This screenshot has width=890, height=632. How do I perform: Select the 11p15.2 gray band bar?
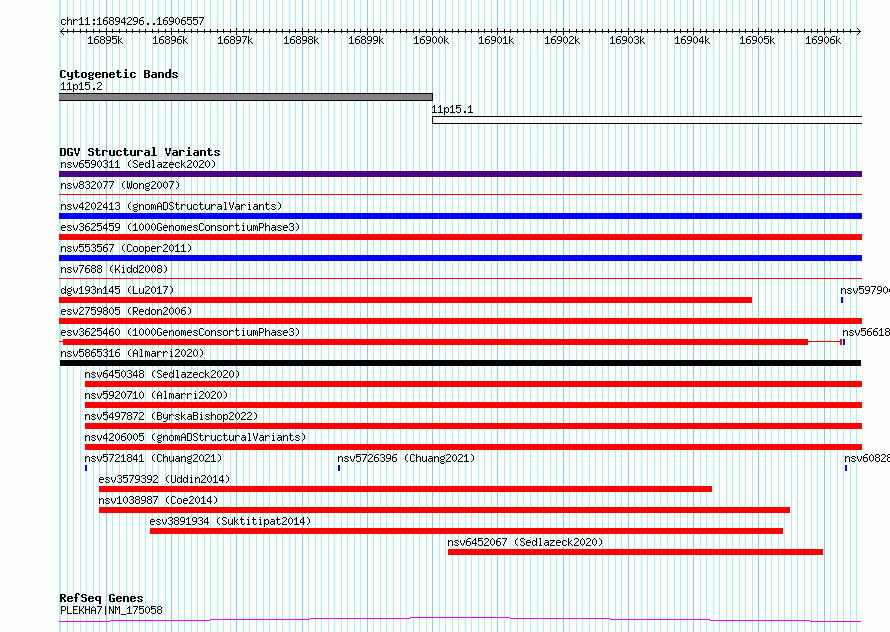(246, 97)
